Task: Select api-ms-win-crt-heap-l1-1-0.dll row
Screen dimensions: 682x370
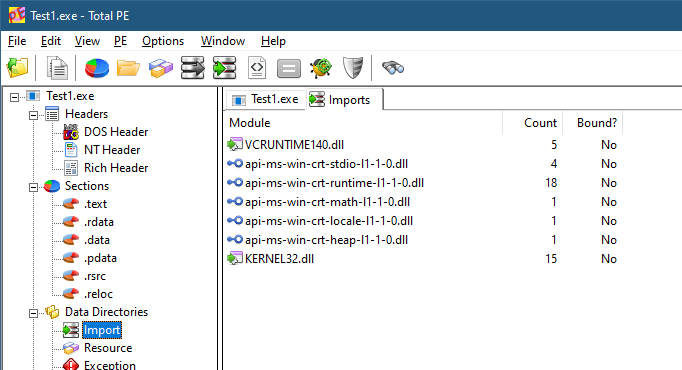Action: [x=423, y=240]
